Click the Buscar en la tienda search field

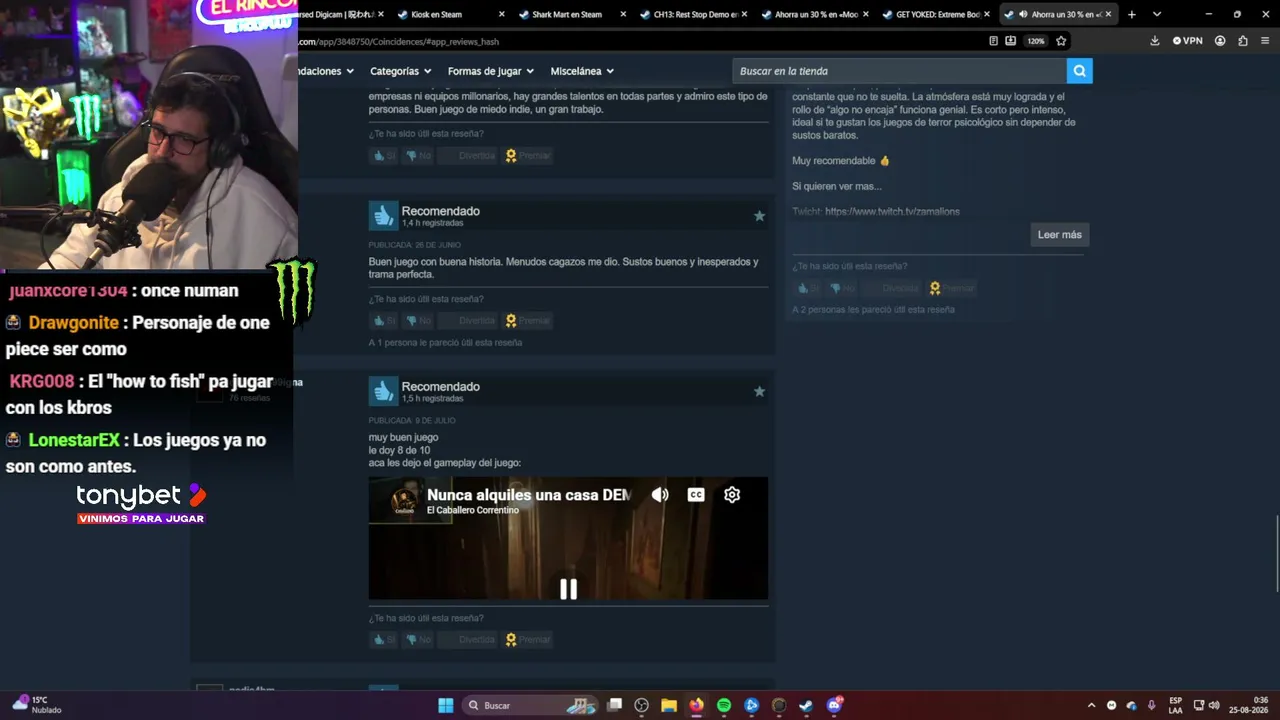click(x=899, y=71)
